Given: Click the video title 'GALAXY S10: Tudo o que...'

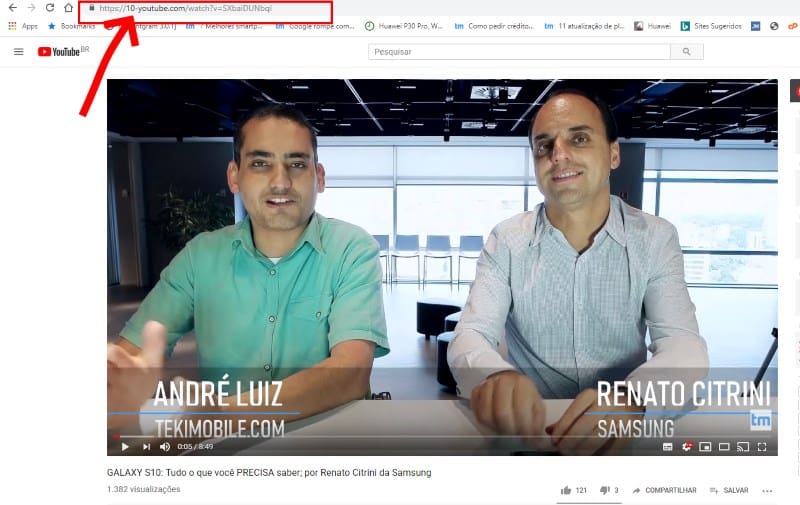Looking at the screenshot, I should [x=269, y=473].
